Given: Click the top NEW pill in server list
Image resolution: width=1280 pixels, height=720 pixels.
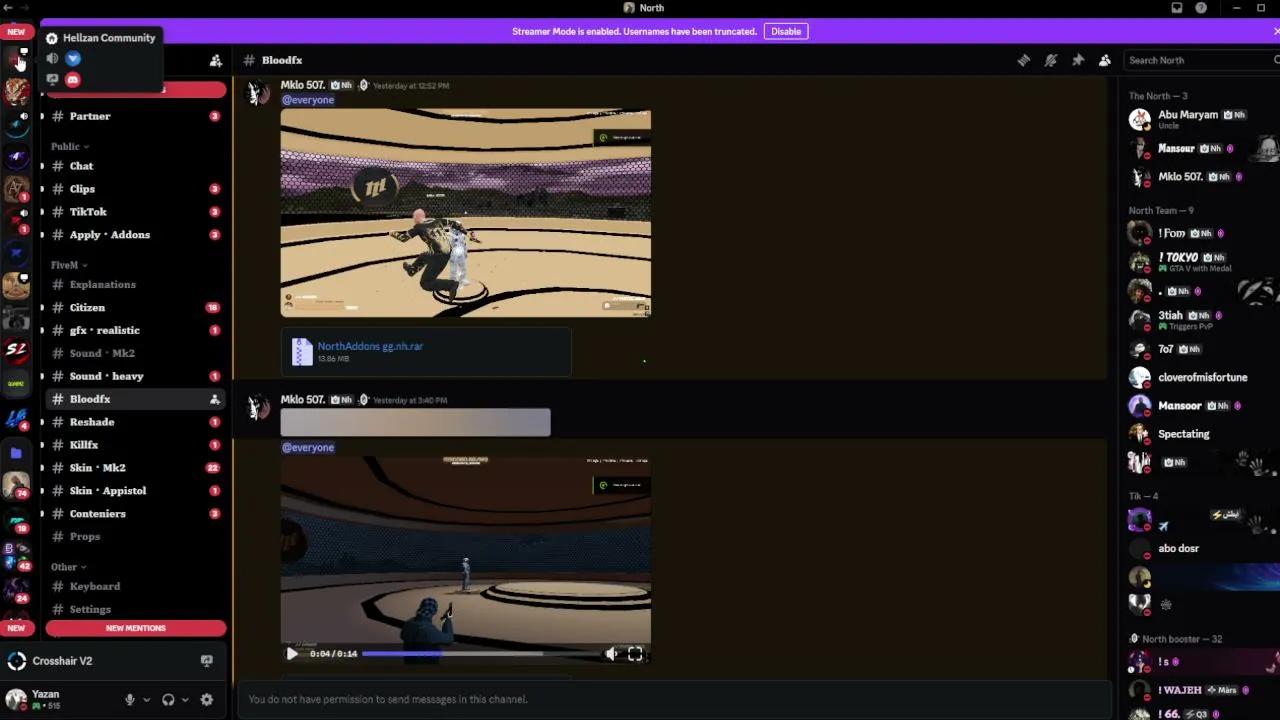Looking at the screenshot, I should (x=16, y=32).
